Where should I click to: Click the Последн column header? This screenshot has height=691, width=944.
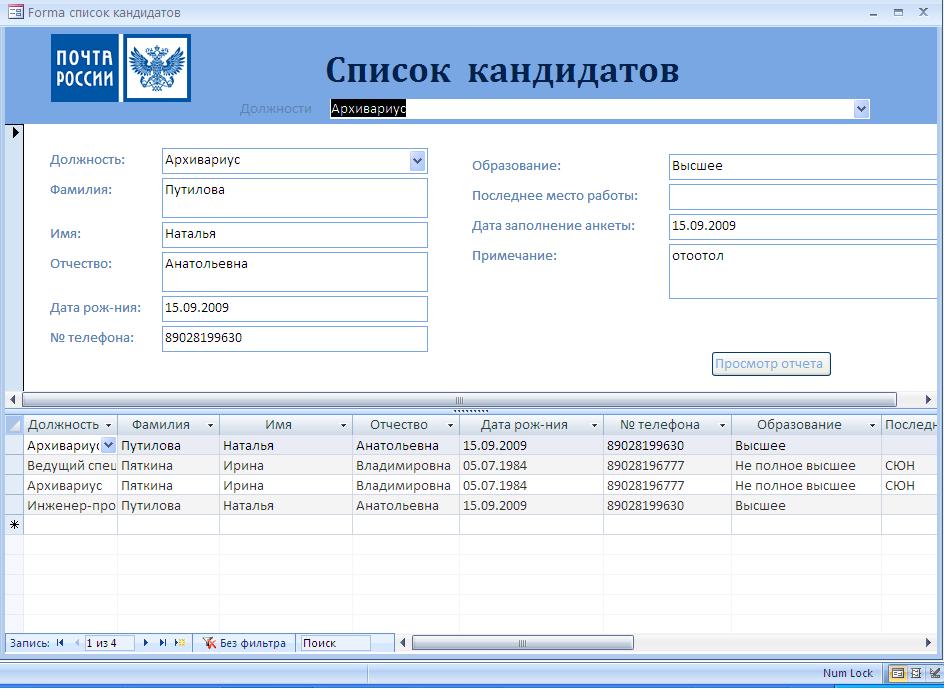[x=910, y=425]
